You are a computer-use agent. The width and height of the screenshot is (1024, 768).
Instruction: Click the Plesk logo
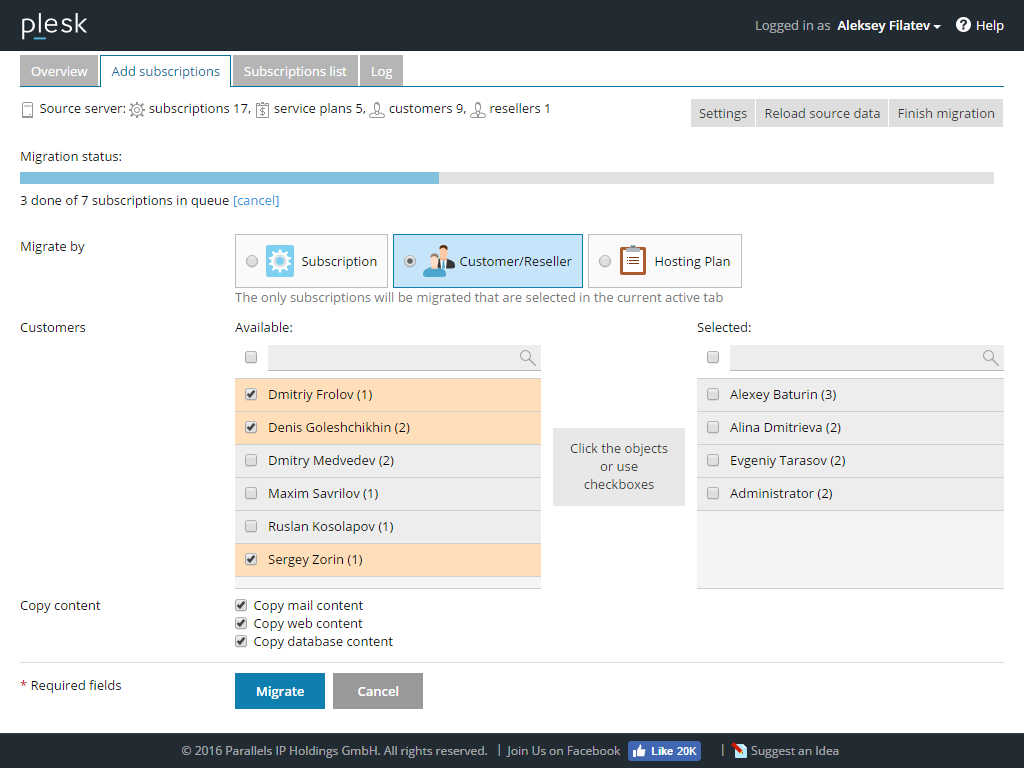(54, 26)
